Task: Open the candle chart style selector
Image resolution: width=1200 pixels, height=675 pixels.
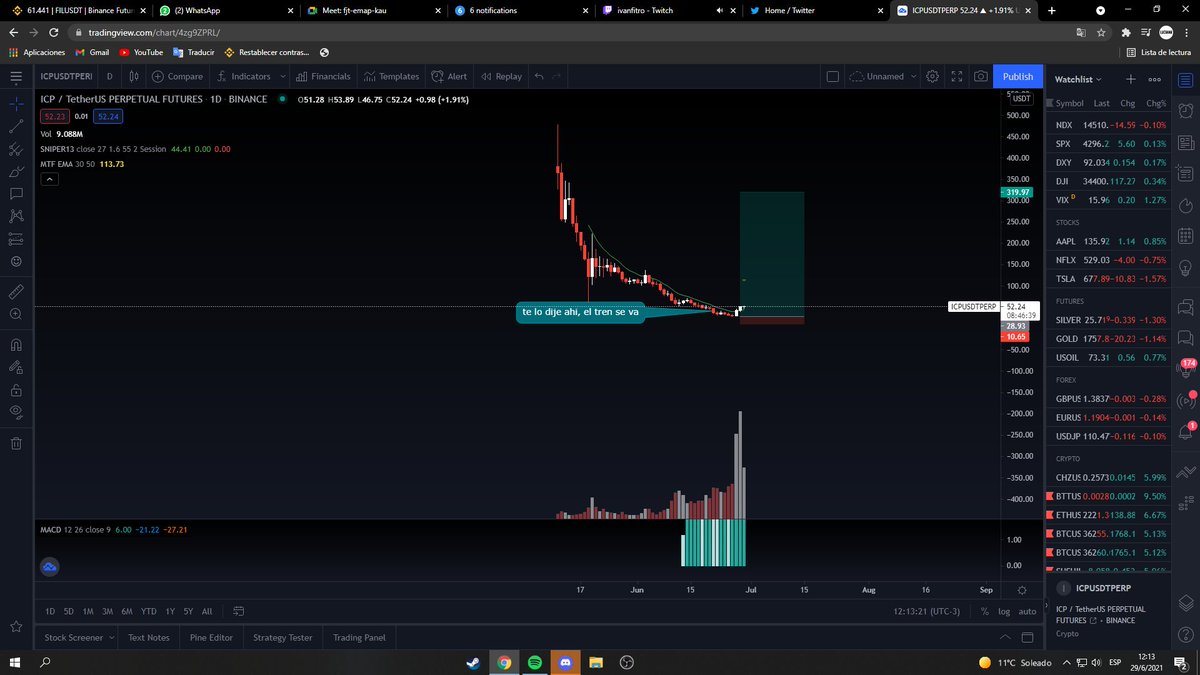Action: coord(133,76)
